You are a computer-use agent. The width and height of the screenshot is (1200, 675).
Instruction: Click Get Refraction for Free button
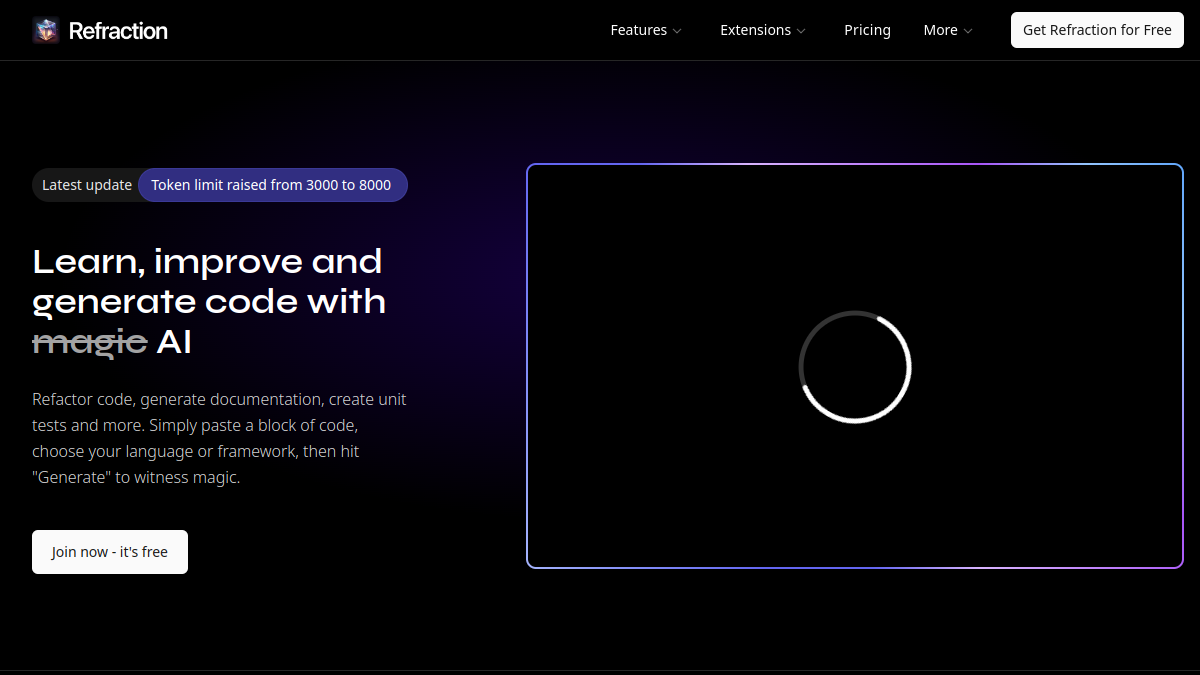tap(1097, 30)
